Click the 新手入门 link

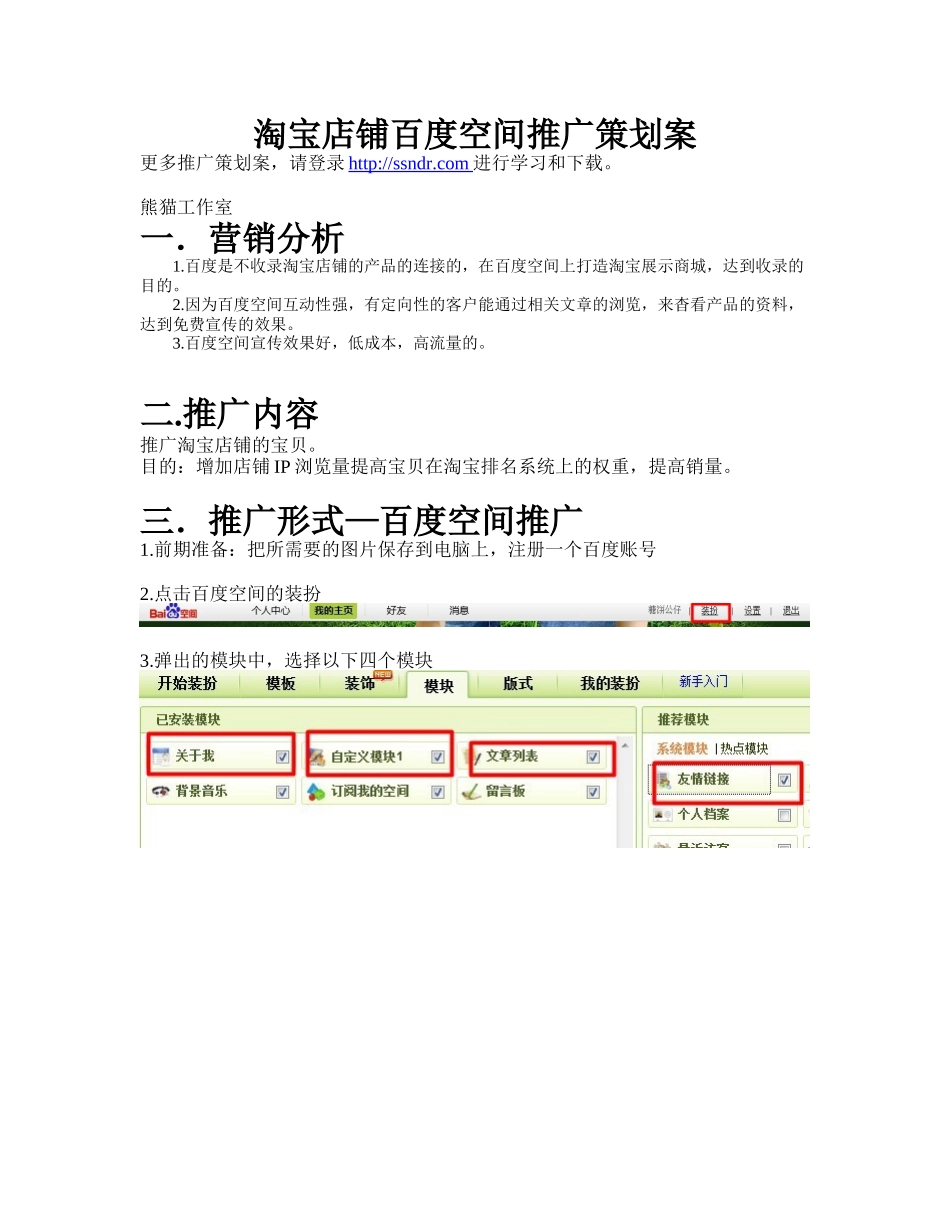704,682
